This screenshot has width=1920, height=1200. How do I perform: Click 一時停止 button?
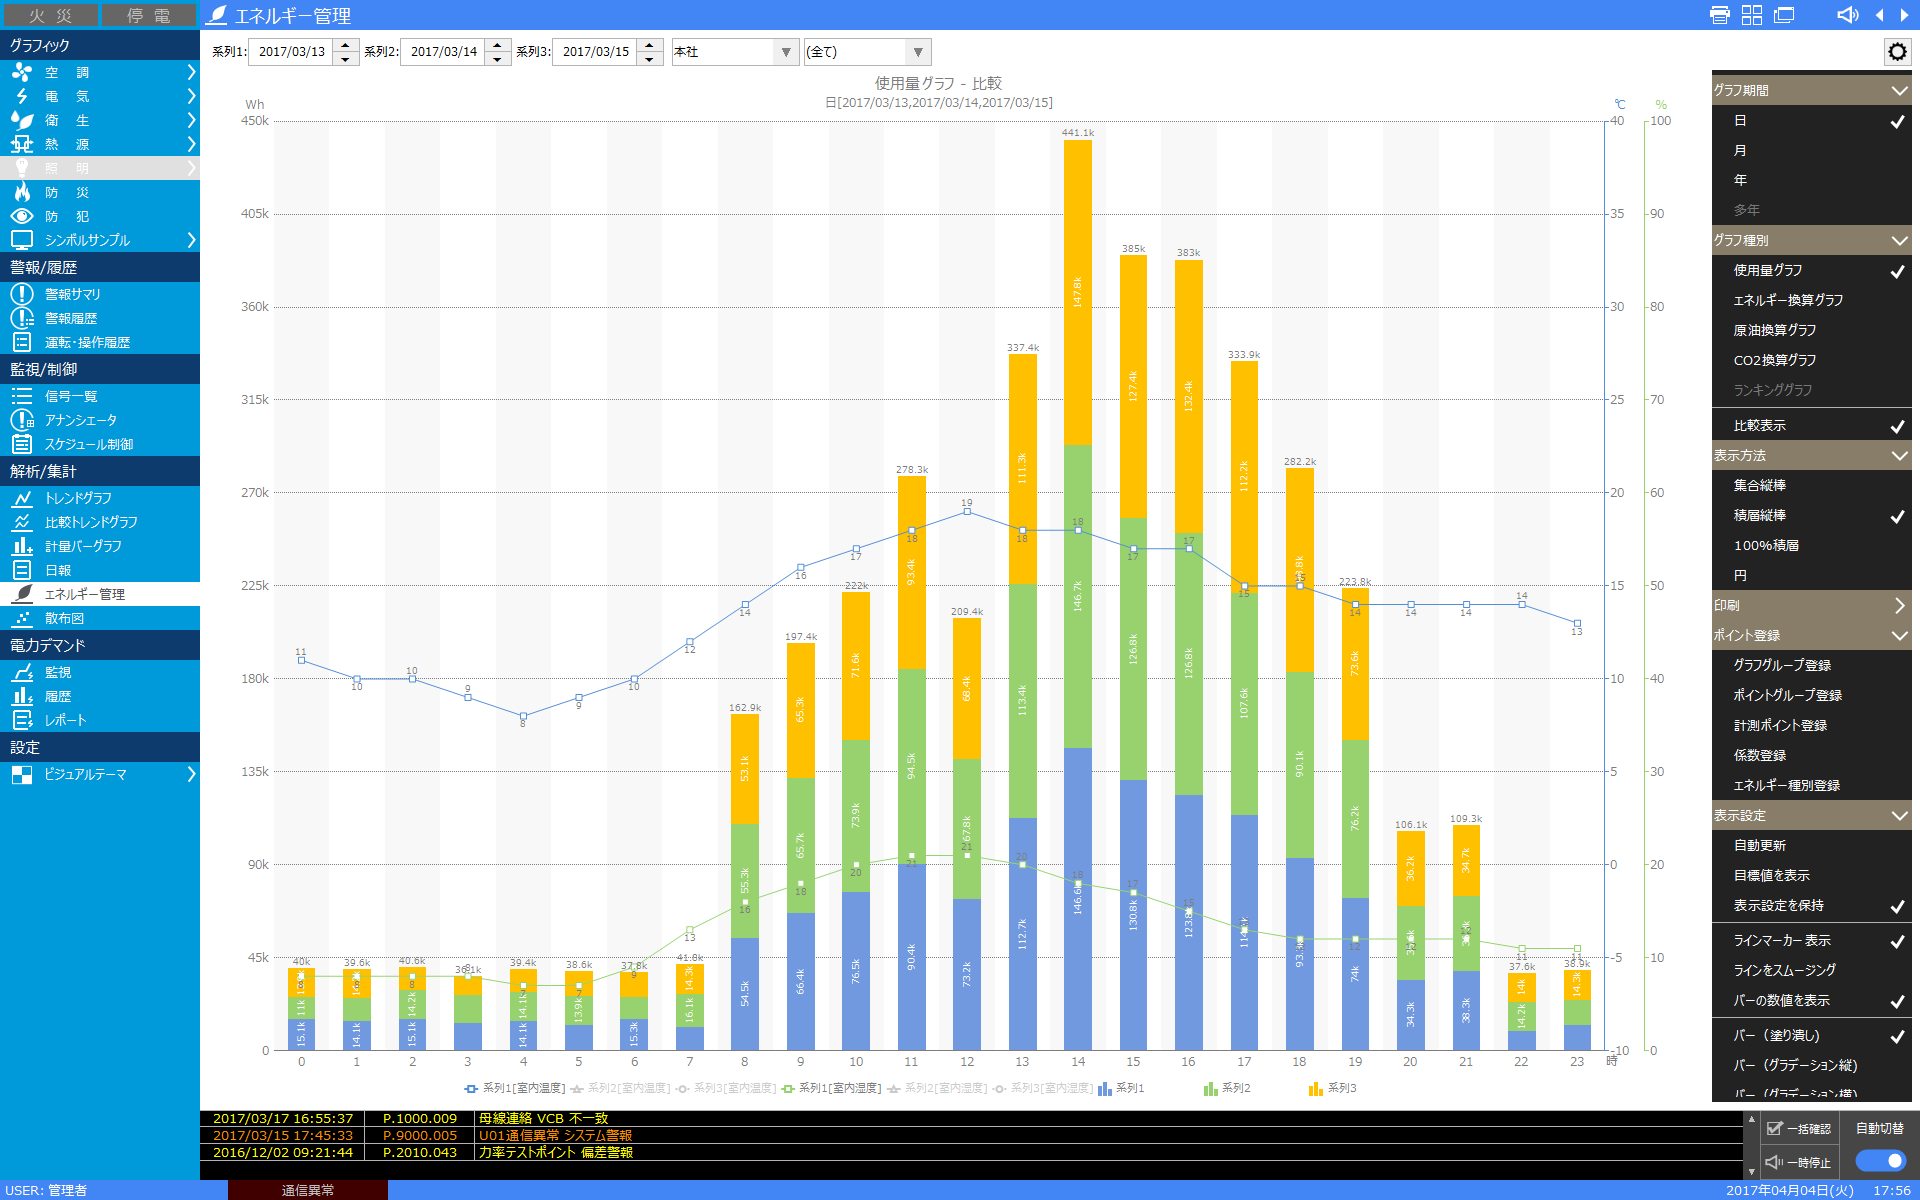tap(1798, 1162)
